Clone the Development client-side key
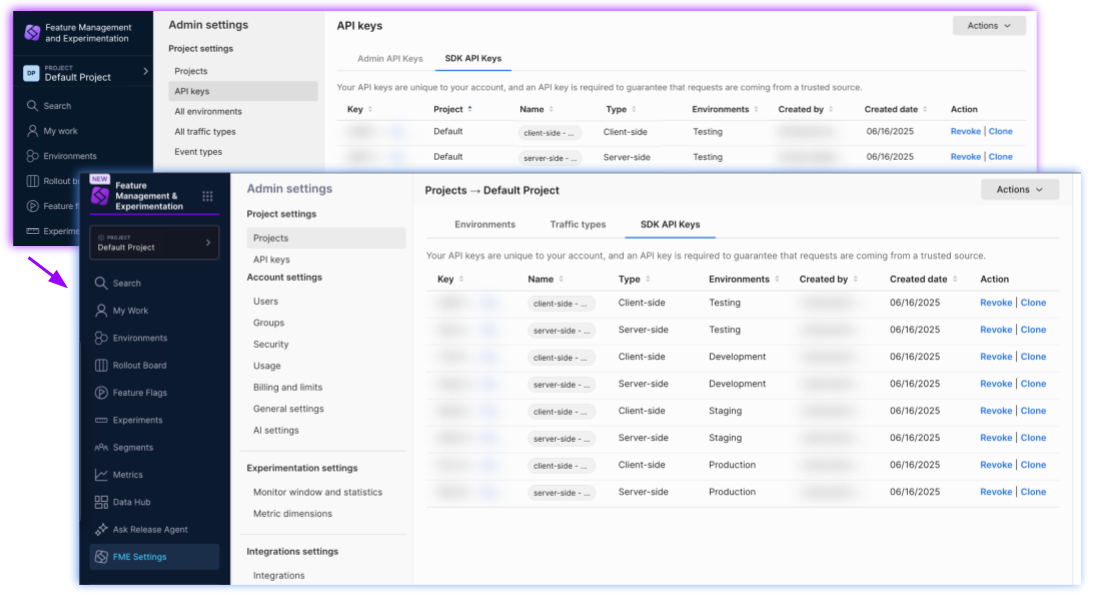This screenshot has width=1096, height=604. (x=1033, y=357)
